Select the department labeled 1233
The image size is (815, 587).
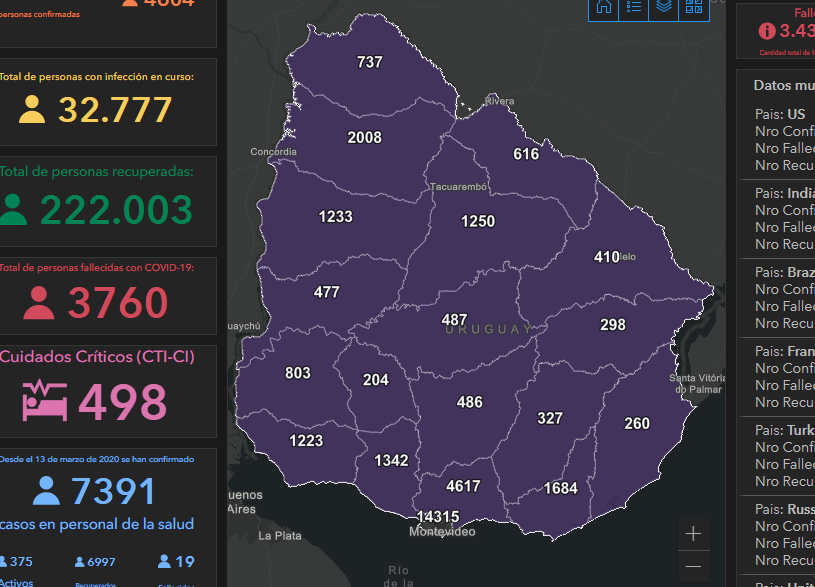[x=335, y=216]
